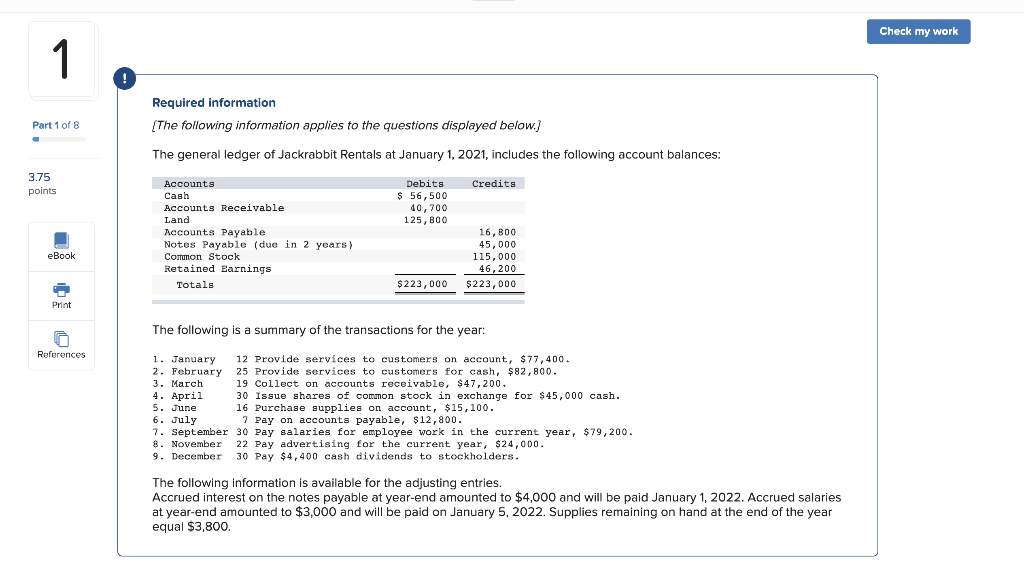Click the transactions summary heading sentence

click(x=319, y=330)
